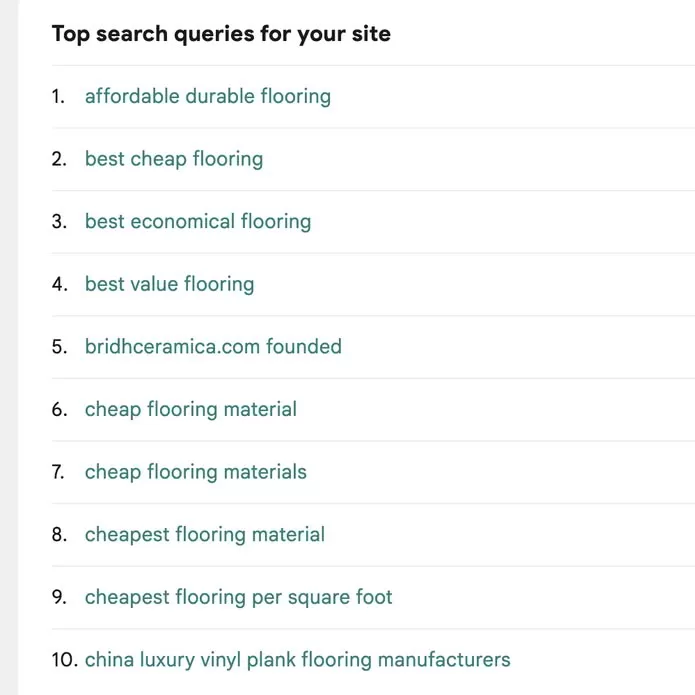Select the 'cheap flooring materials' plural query

(195, 472)
